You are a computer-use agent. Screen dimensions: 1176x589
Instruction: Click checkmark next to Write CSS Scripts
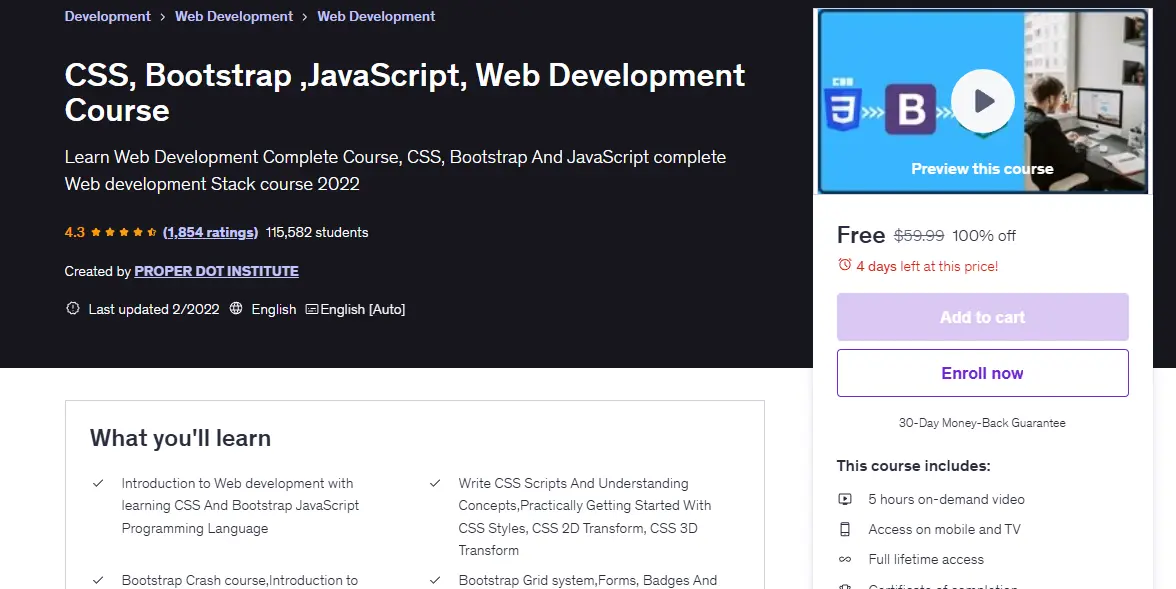pyautogui.click(x=434, y=483)
